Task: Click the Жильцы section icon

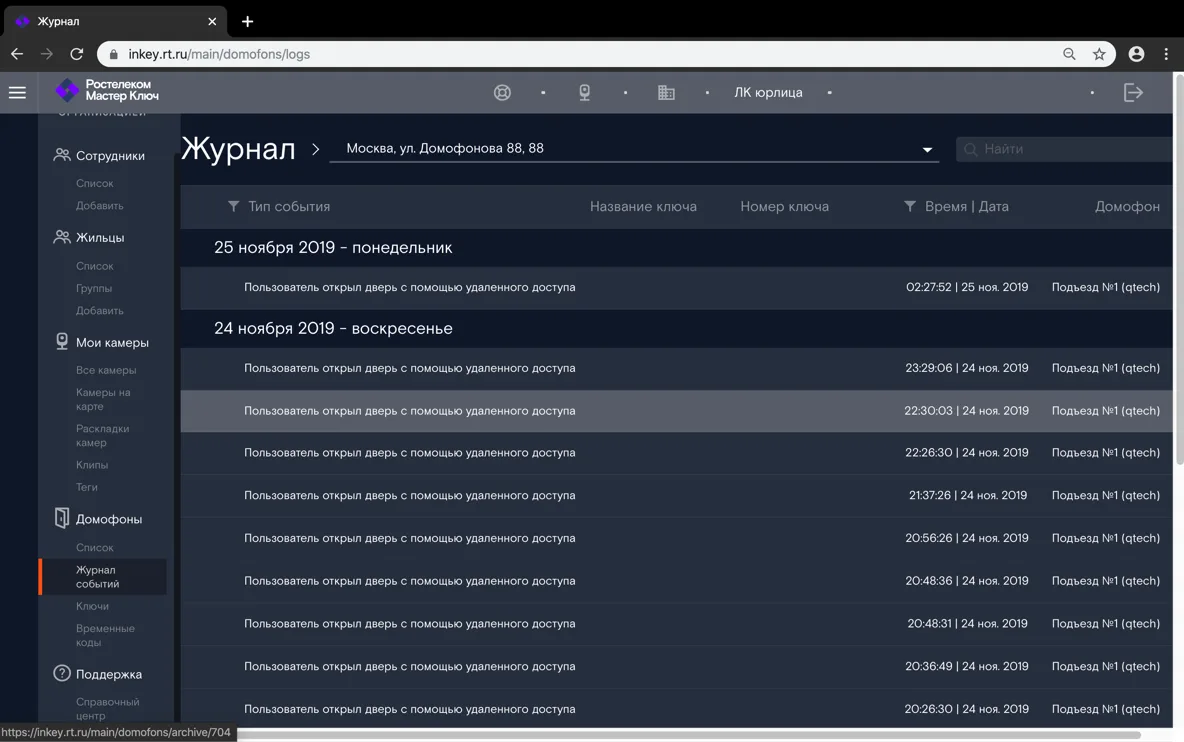Action: pos(62,237)
